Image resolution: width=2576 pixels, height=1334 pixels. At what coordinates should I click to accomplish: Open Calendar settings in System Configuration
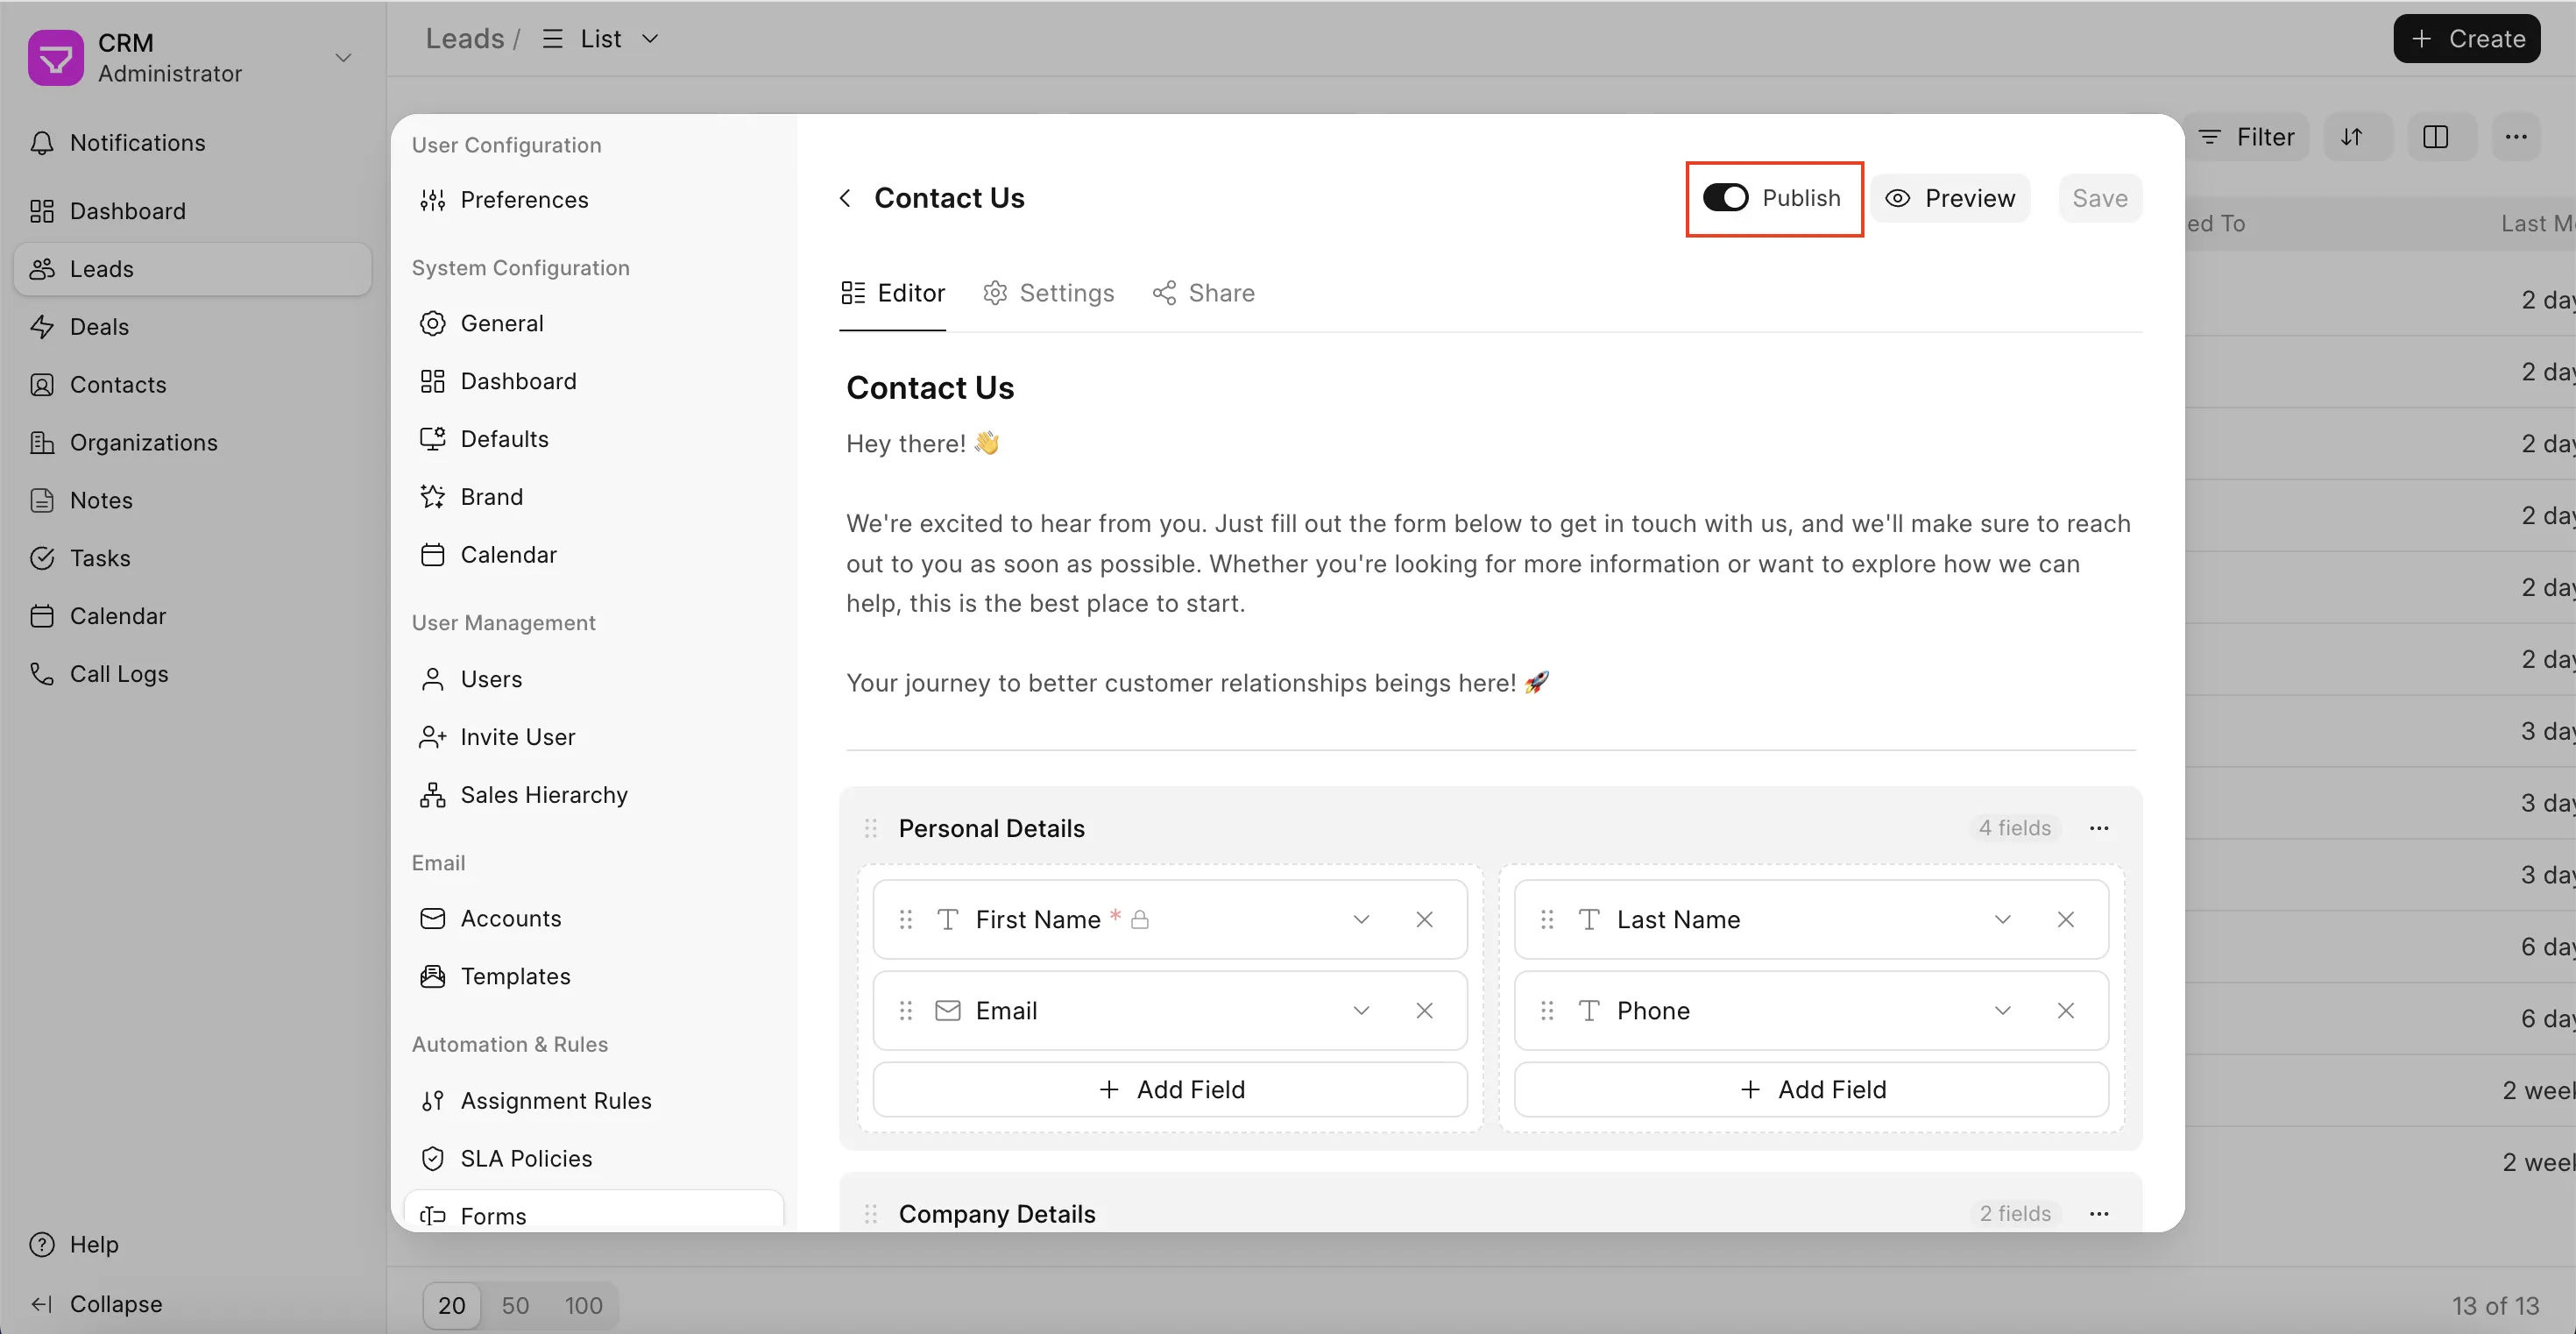[593, 555]
